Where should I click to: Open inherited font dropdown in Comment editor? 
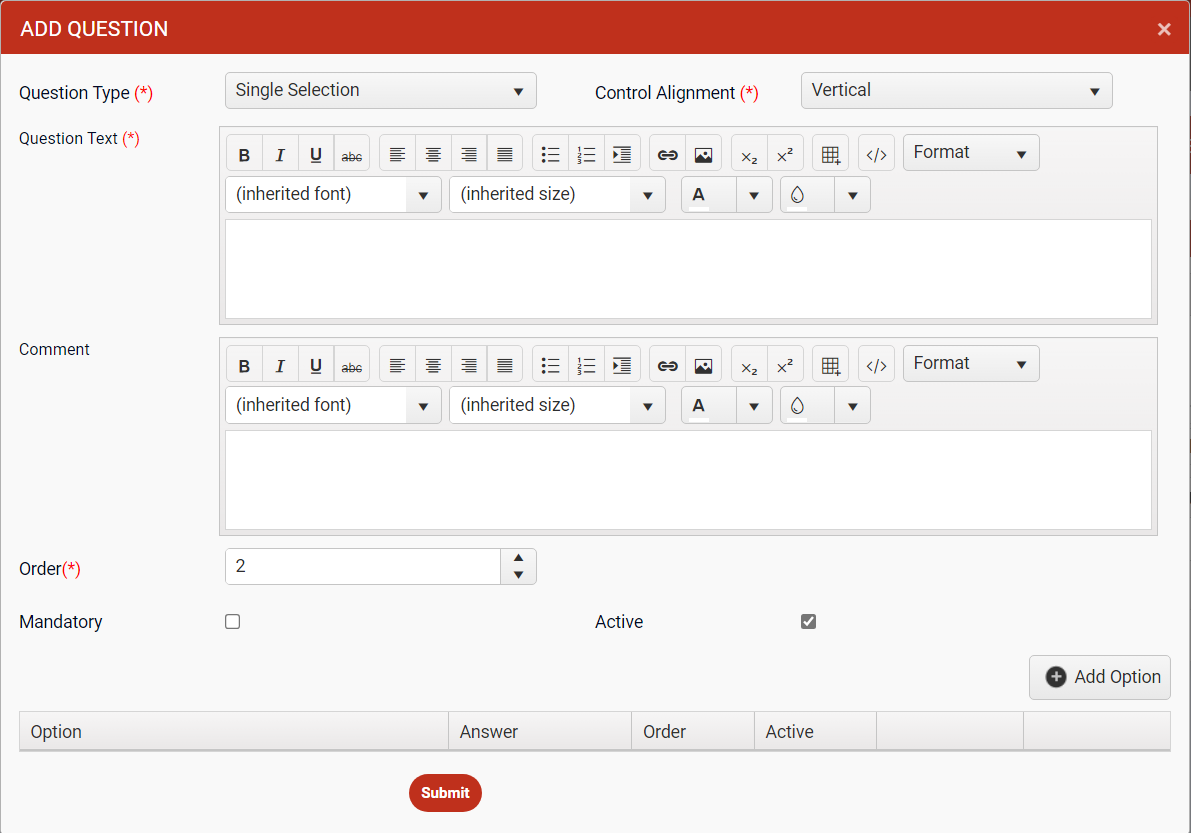(x=333, y=406)
